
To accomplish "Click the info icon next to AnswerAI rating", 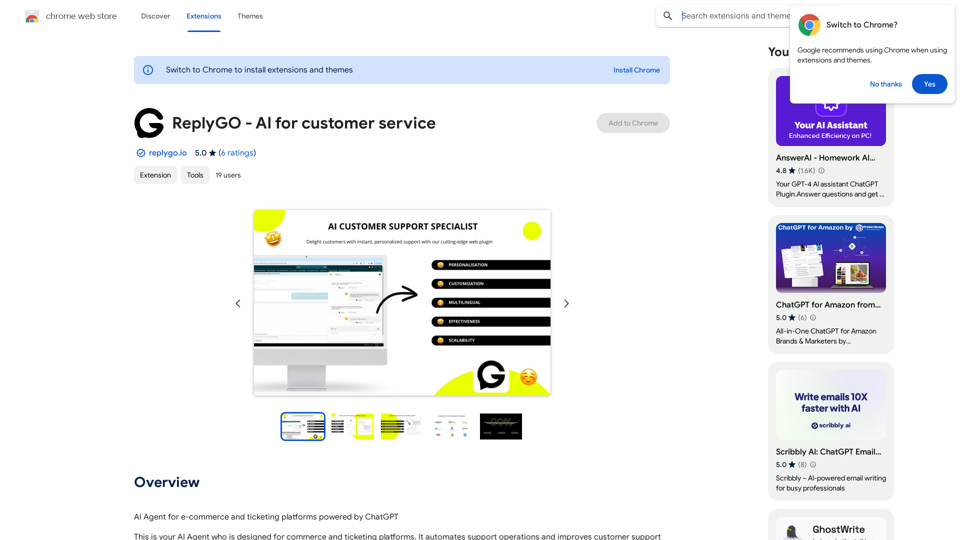I will (822, 171).
